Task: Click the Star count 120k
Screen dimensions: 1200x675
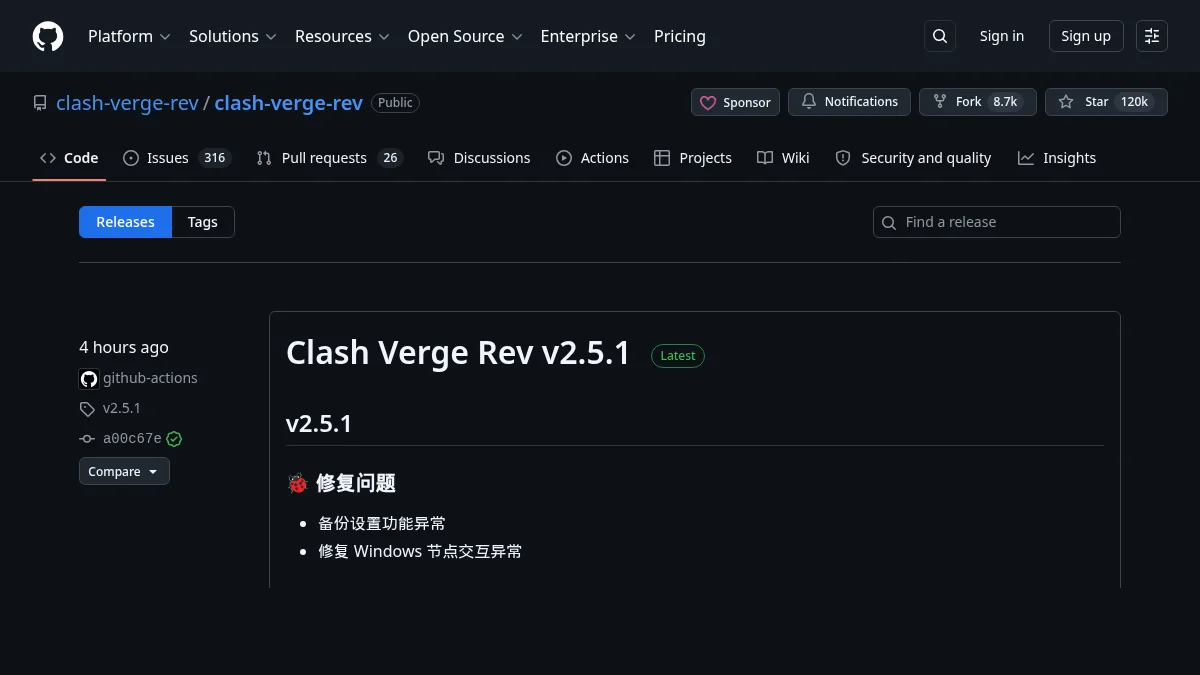Action: (1134, 102)
